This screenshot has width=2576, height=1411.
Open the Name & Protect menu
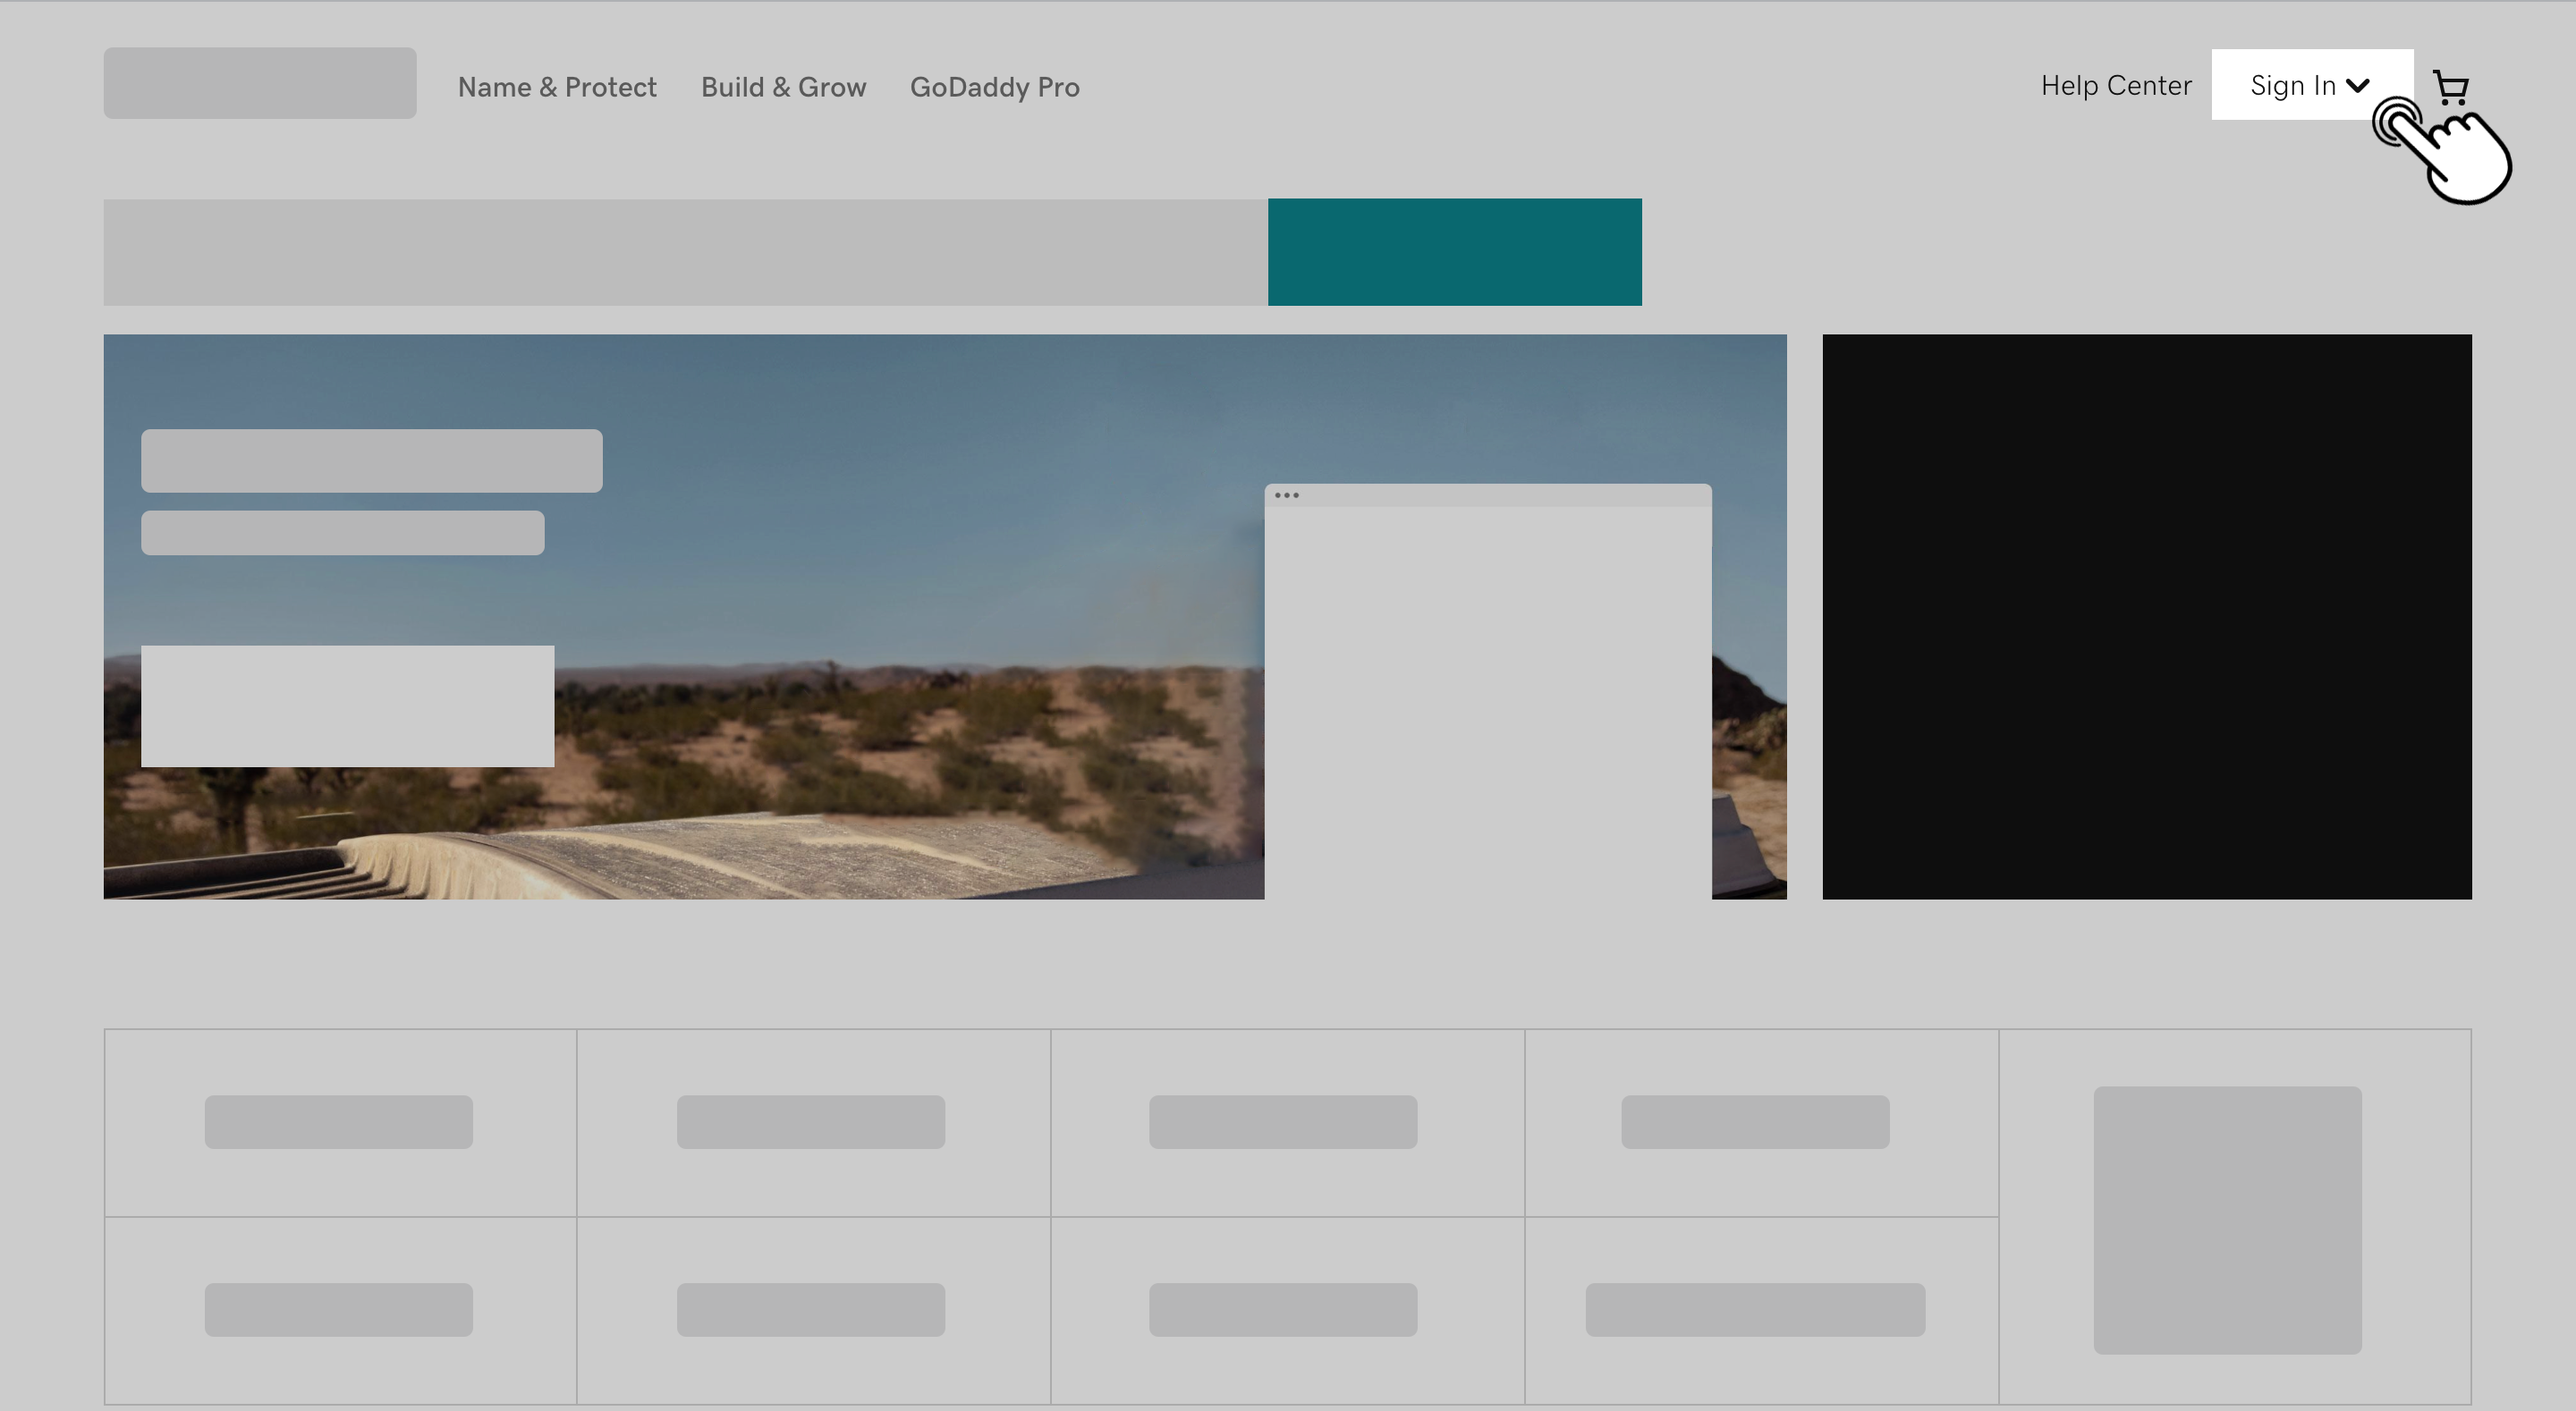point(557,88)
